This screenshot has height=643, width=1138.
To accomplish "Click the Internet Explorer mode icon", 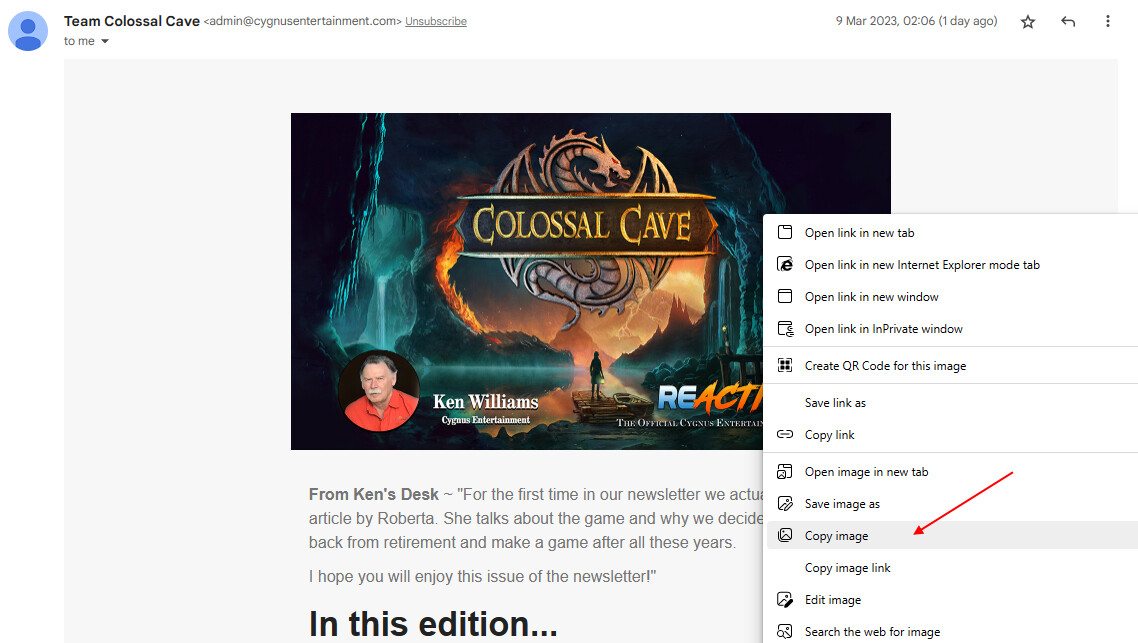I will pyautogui.click(x=785, y=264).
